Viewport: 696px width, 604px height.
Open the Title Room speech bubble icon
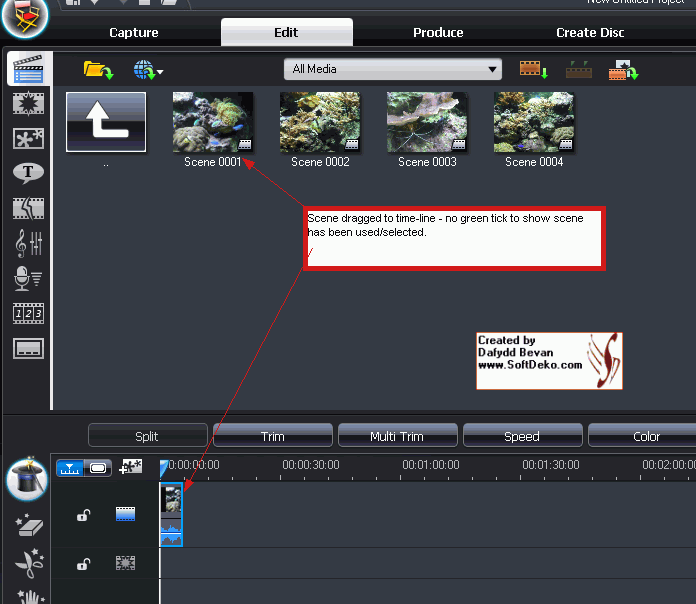pyautogui.click(x=28, y=173)
